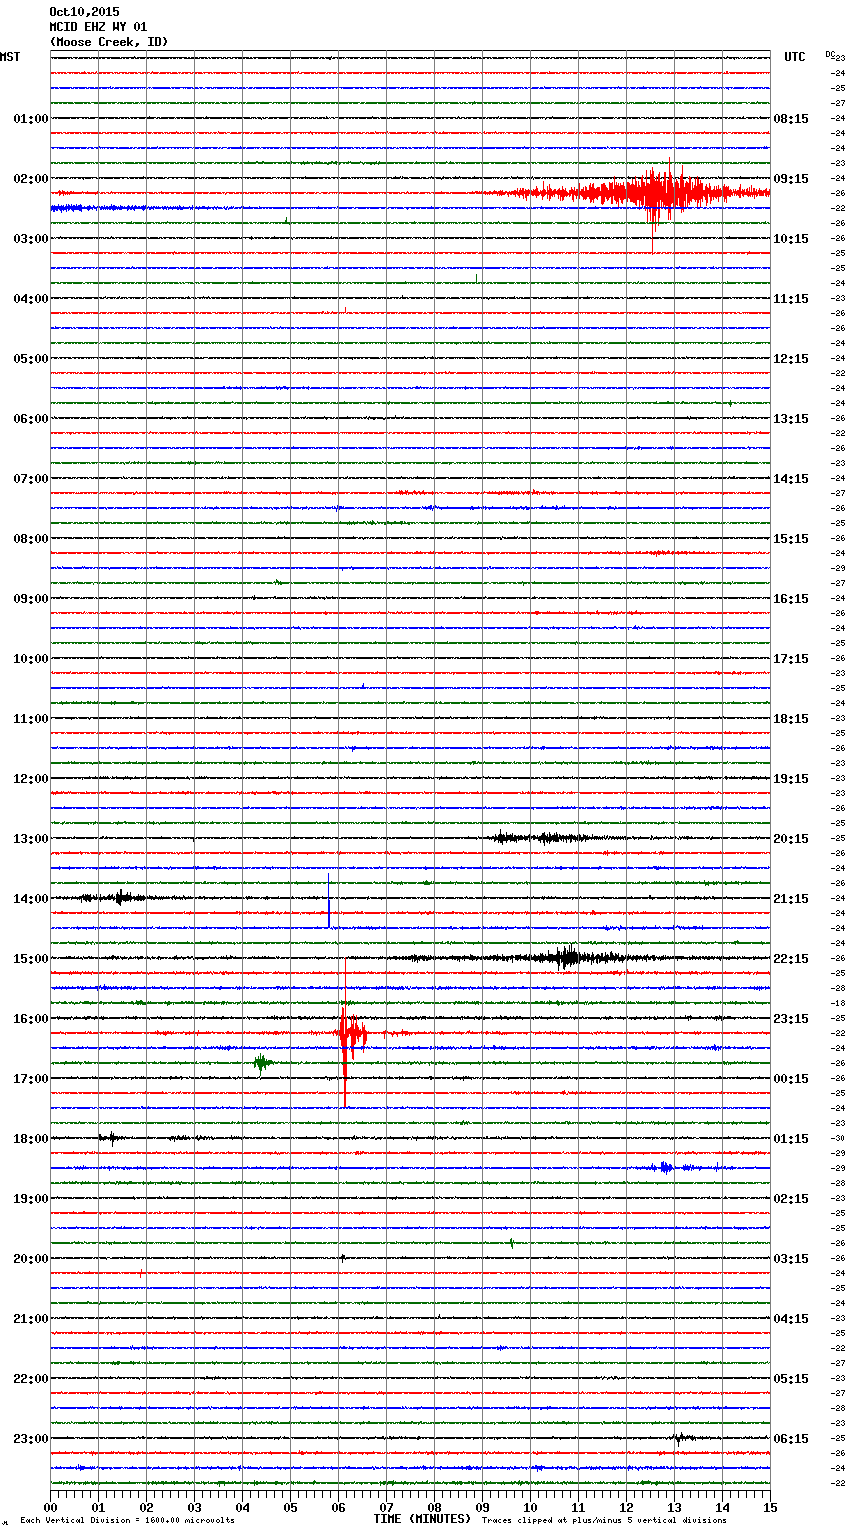Click the "Each Vertical Division = 1600.00 microvolts" note
Viewport: 850px width, 1534px height.
127,1520
